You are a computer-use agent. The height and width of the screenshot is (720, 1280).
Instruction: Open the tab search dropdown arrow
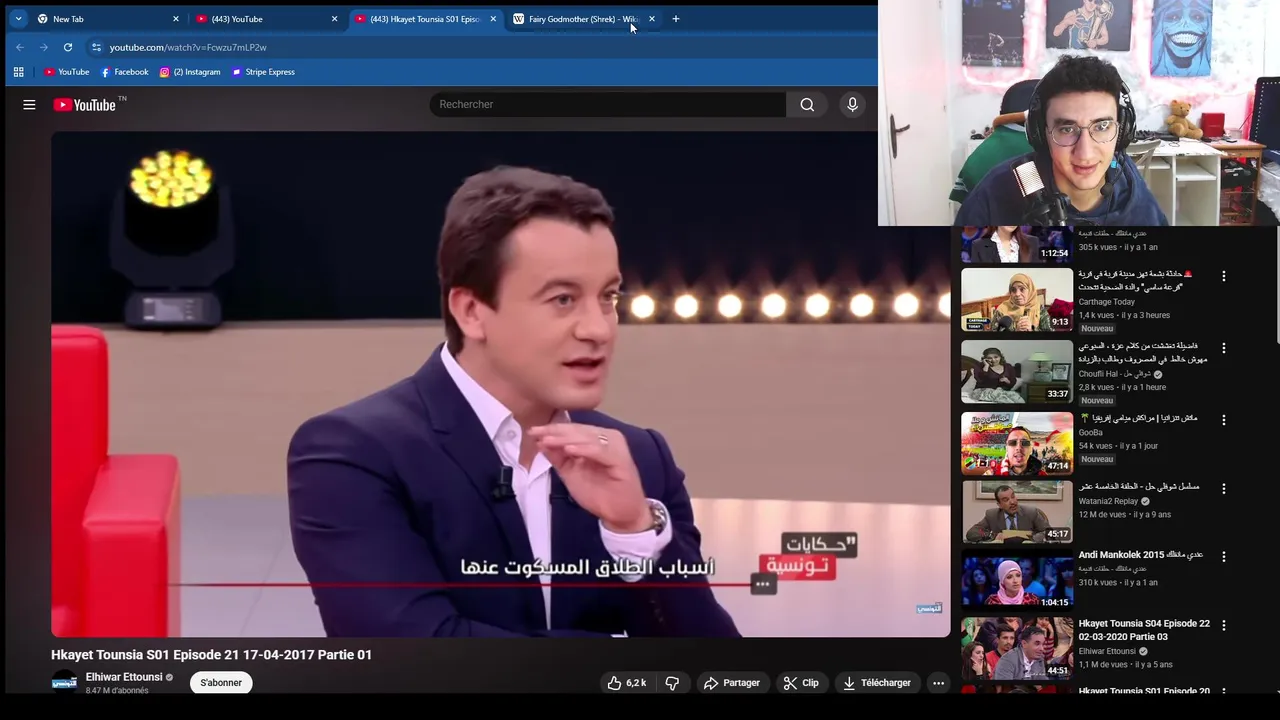pyautogui.click(x=18, y=19)
